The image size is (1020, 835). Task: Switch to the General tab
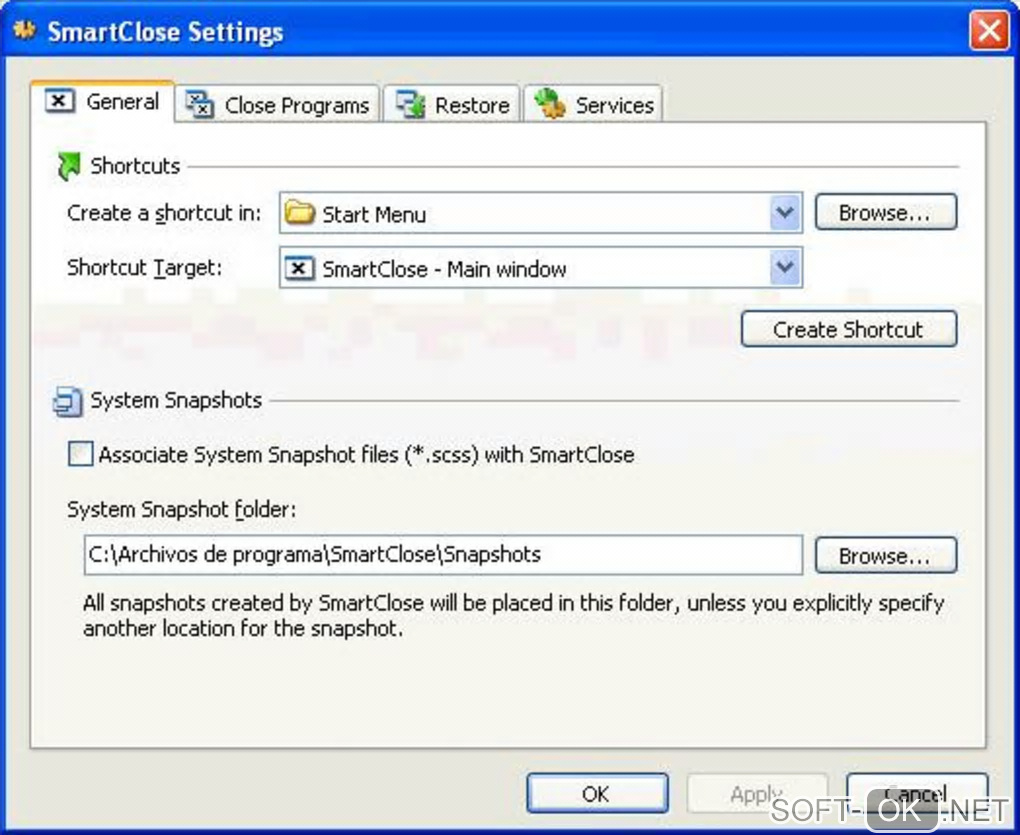(x=103, y=101)
